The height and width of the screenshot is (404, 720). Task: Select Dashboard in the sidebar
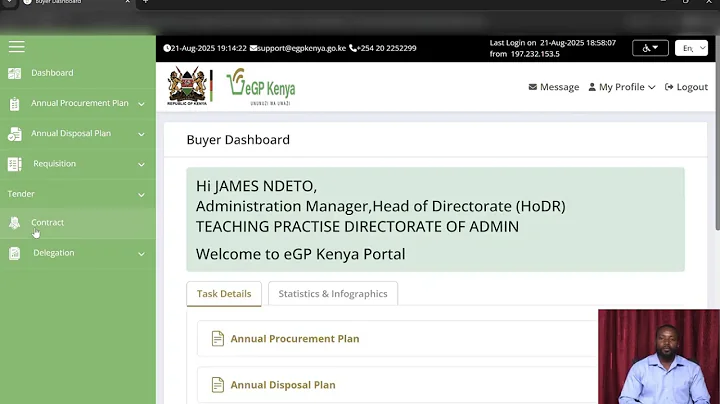[52, 73]
